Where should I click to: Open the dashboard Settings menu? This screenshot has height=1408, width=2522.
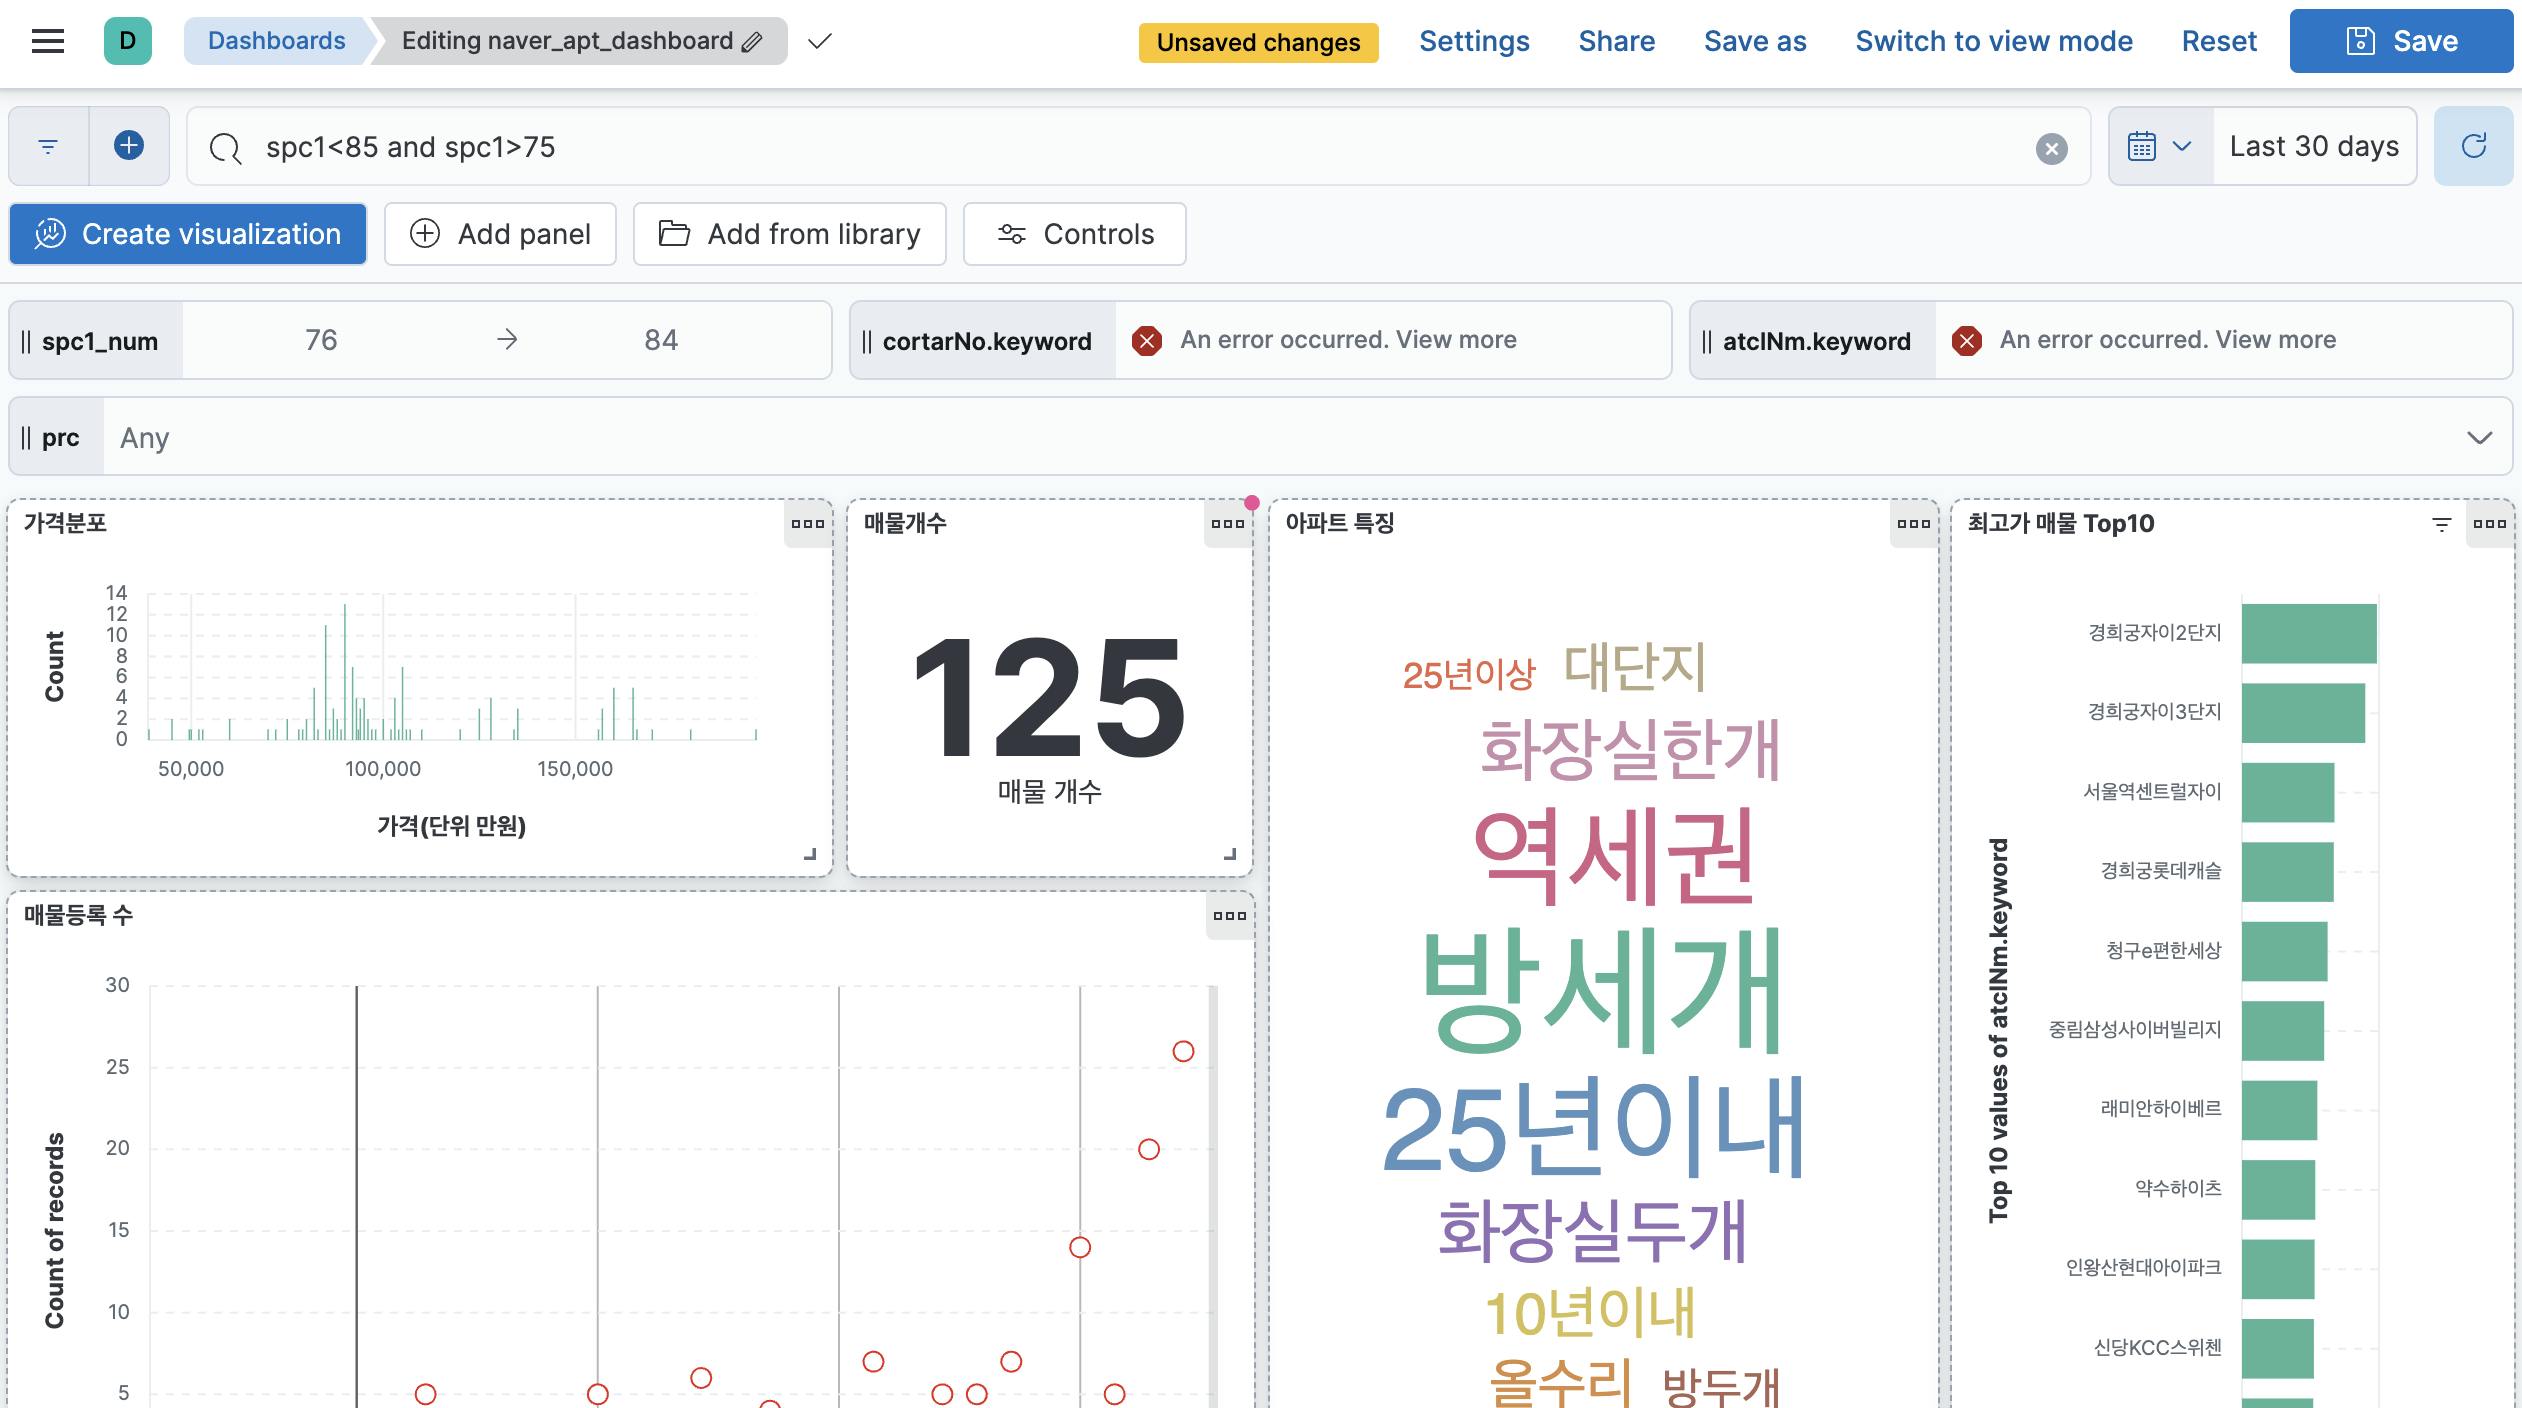pos(1473,41)
